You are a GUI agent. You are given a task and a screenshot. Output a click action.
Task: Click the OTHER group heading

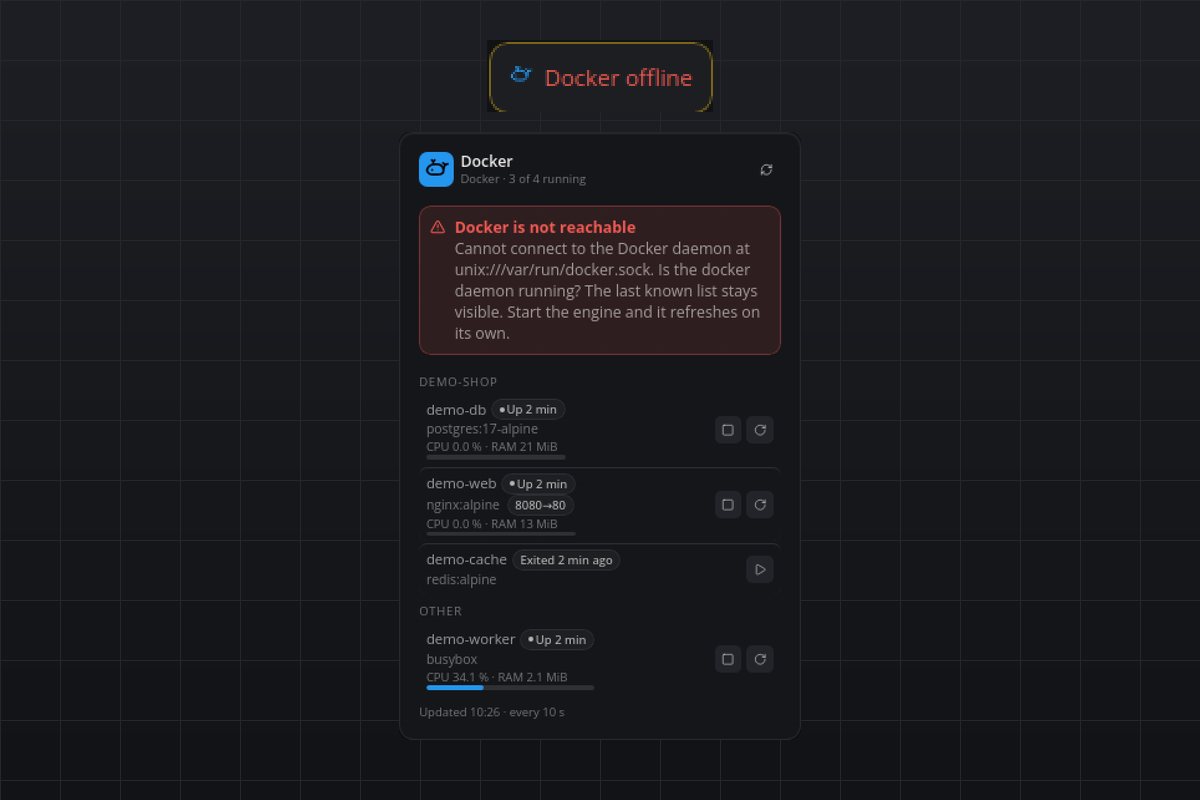(440, 611)
